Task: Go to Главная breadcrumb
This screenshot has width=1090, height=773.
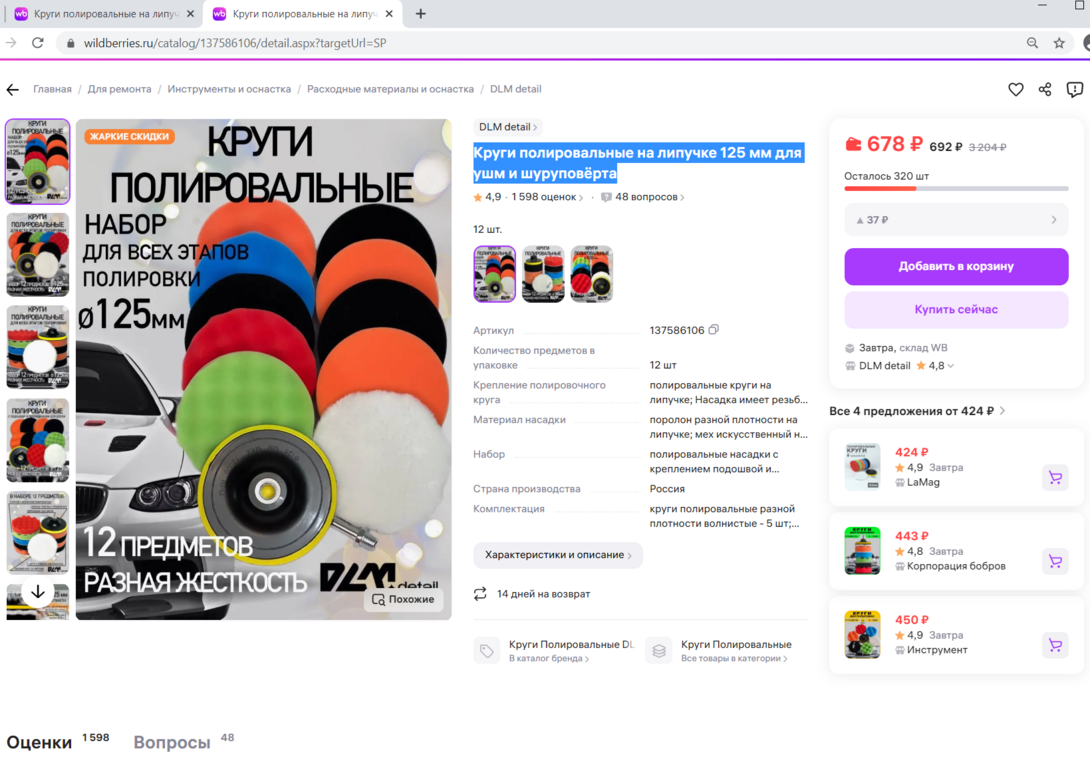Action: (x=52, y=89)
